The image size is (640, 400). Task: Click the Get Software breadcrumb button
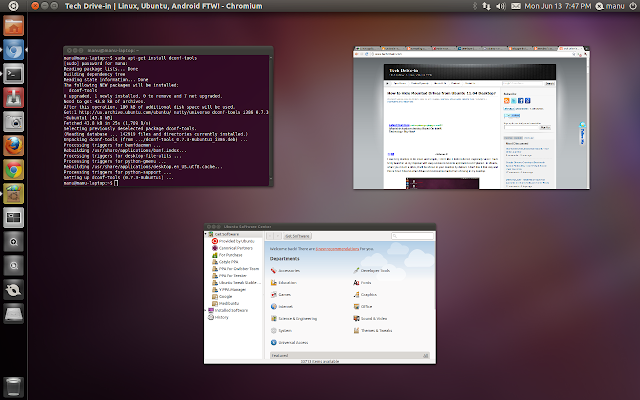point(298,236)
